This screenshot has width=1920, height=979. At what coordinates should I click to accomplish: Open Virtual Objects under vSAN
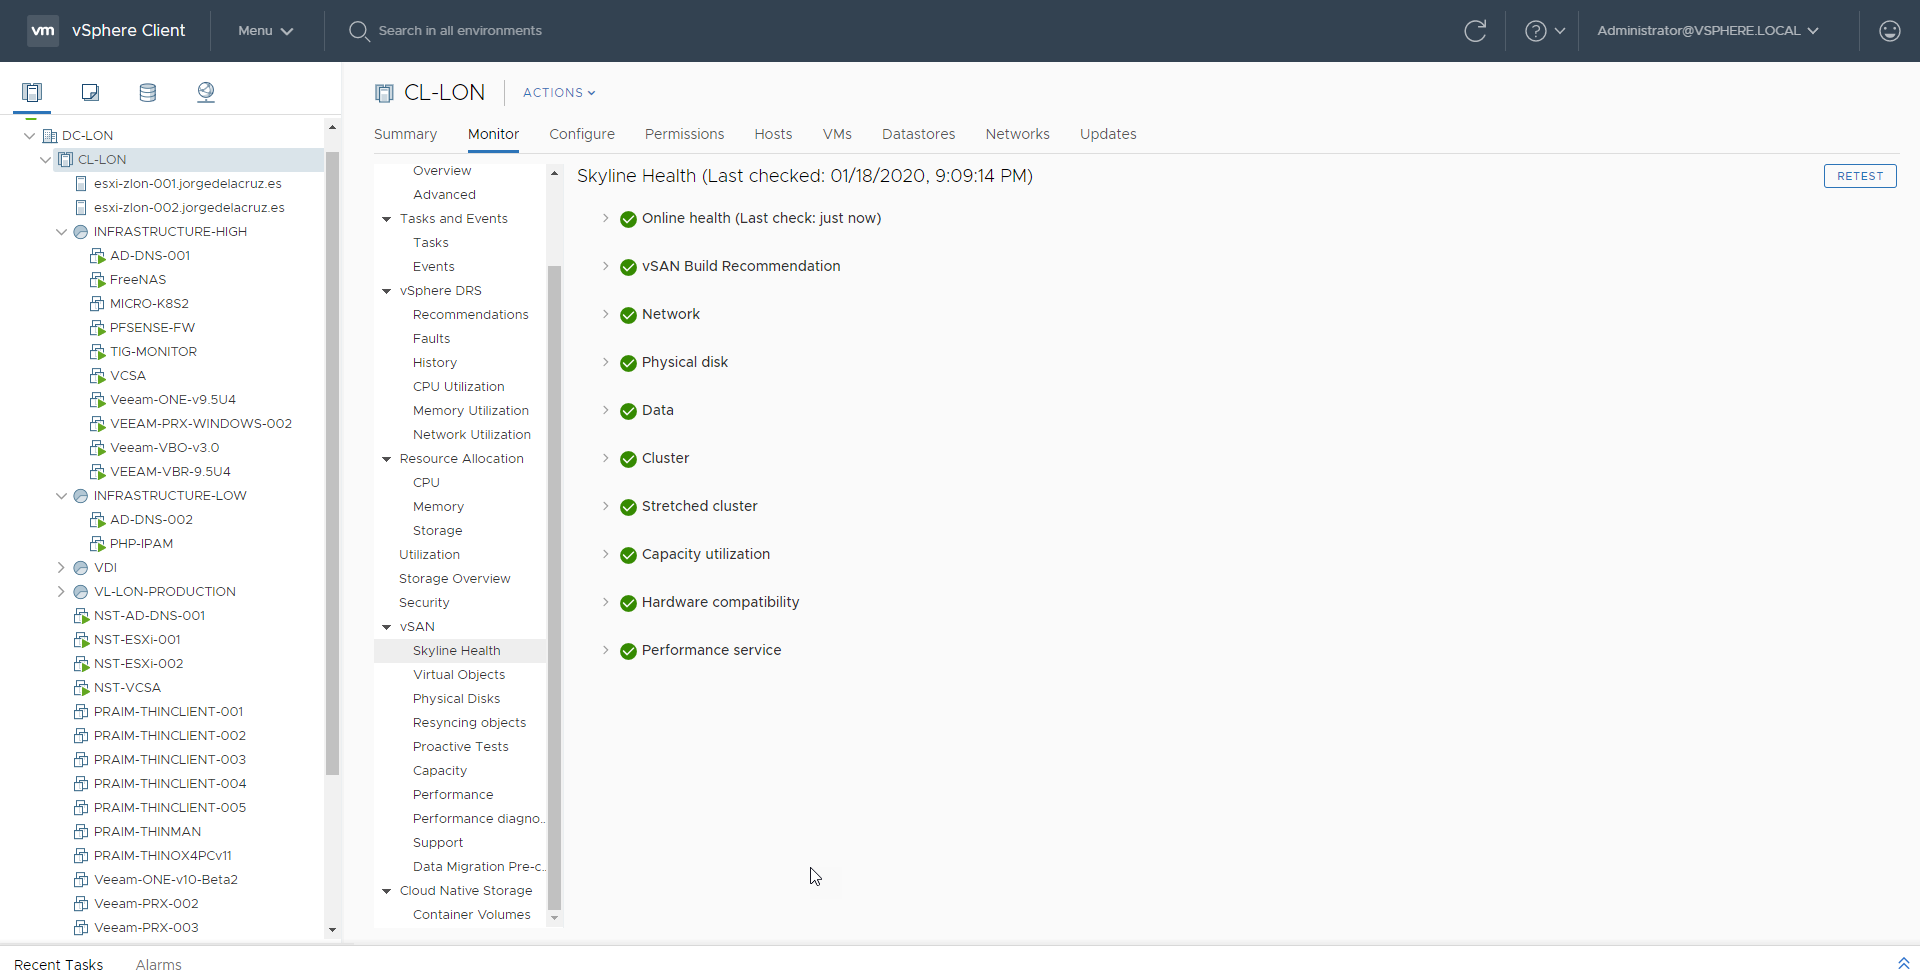click(x=459, y=675)
